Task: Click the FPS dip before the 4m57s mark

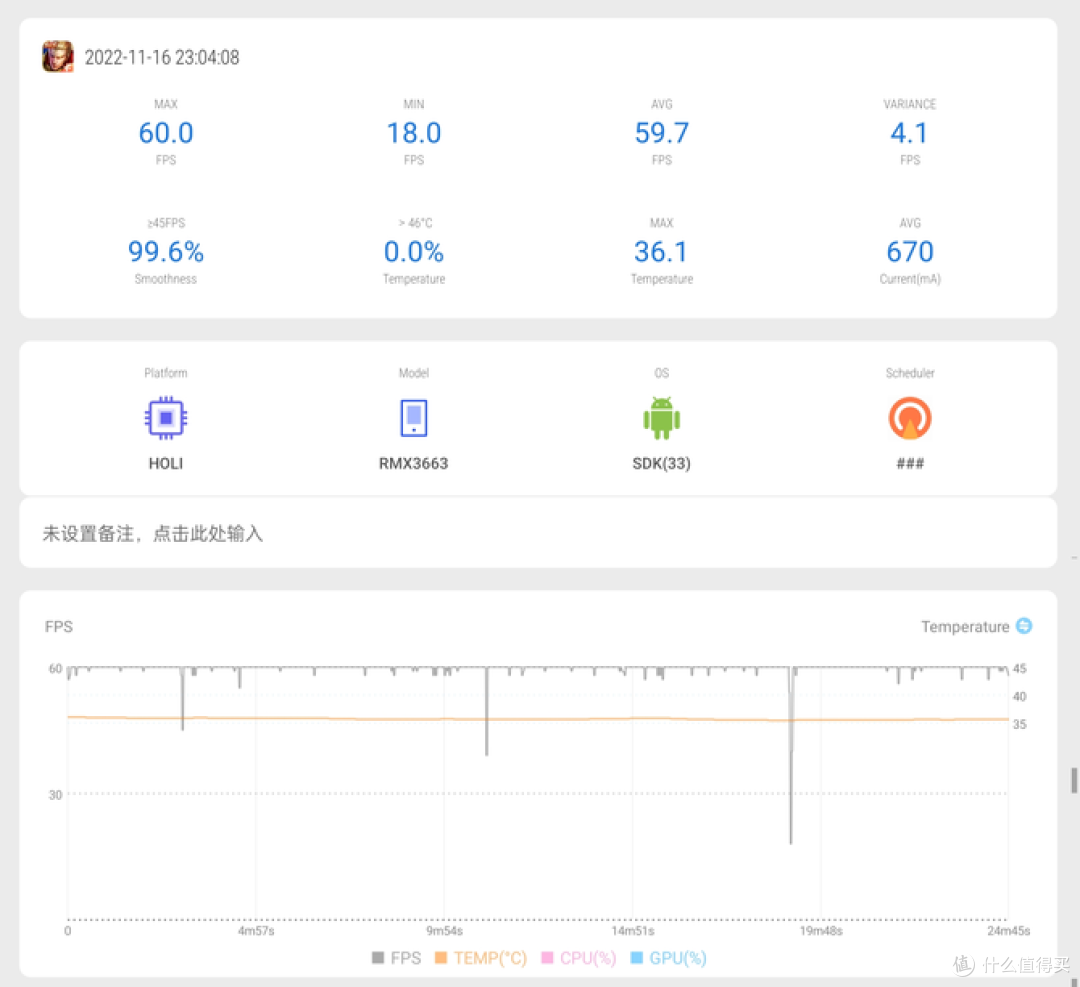Action: (183, 699)
